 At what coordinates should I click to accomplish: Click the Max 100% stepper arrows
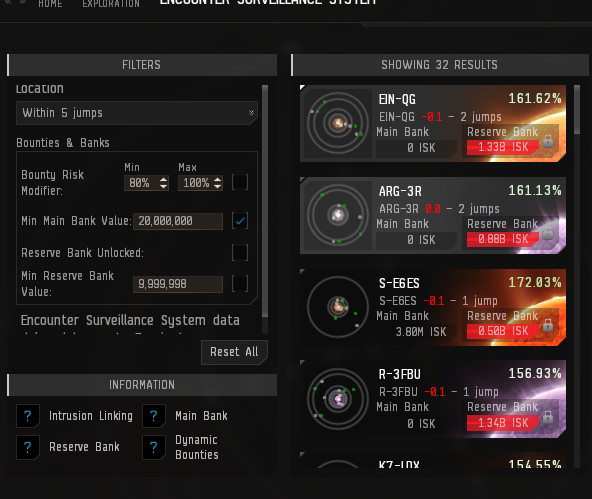(x=217, y=183)
